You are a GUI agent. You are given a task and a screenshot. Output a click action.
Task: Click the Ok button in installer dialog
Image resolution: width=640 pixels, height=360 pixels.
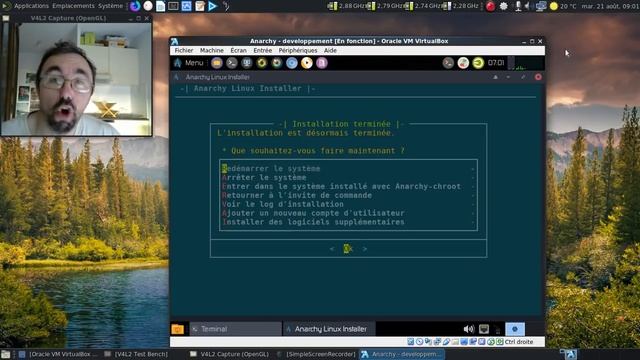[x=348, y=249]
